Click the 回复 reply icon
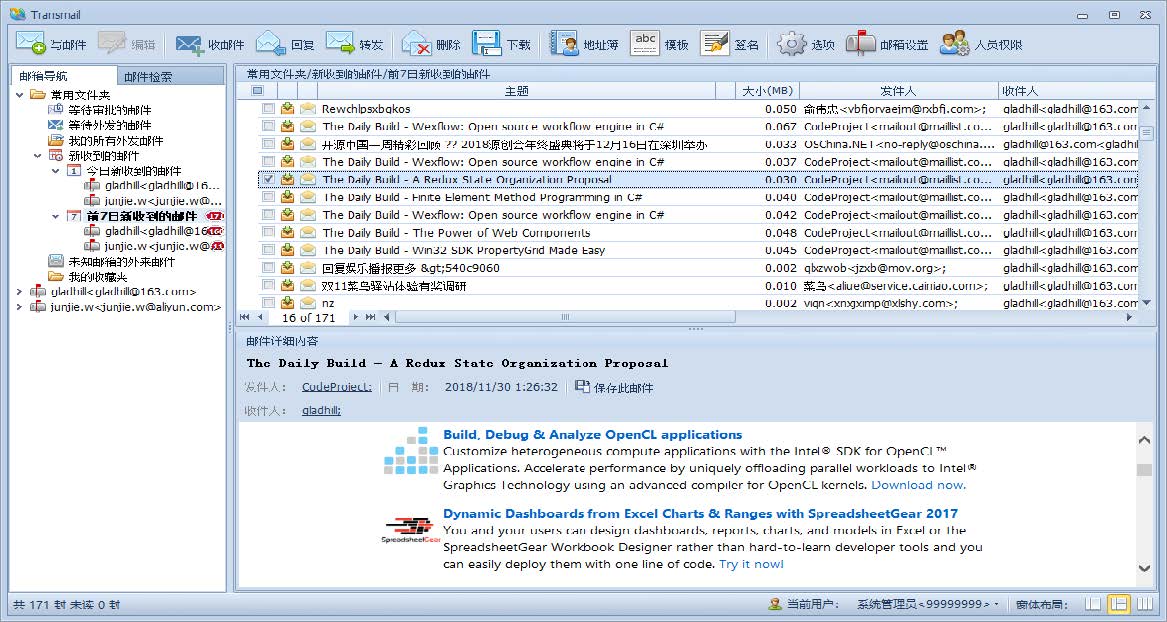 click(x=271, y=44)
